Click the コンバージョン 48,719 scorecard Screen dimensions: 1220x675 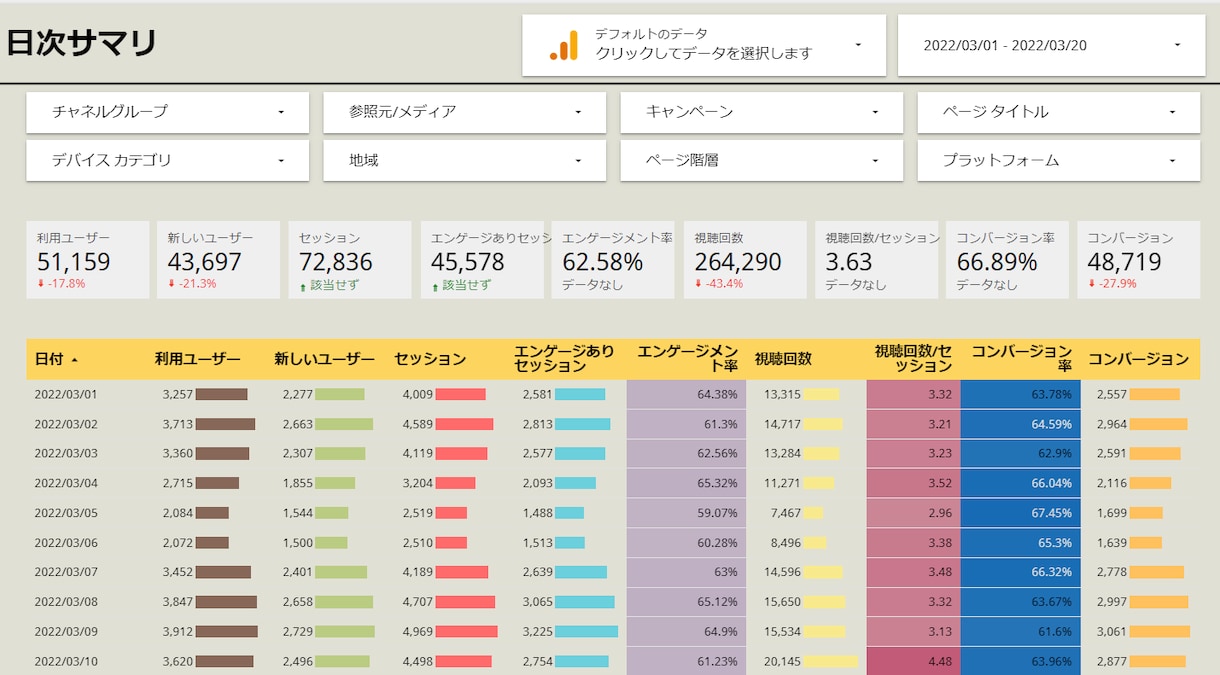pyautogui.click(x=1139, y=260)
